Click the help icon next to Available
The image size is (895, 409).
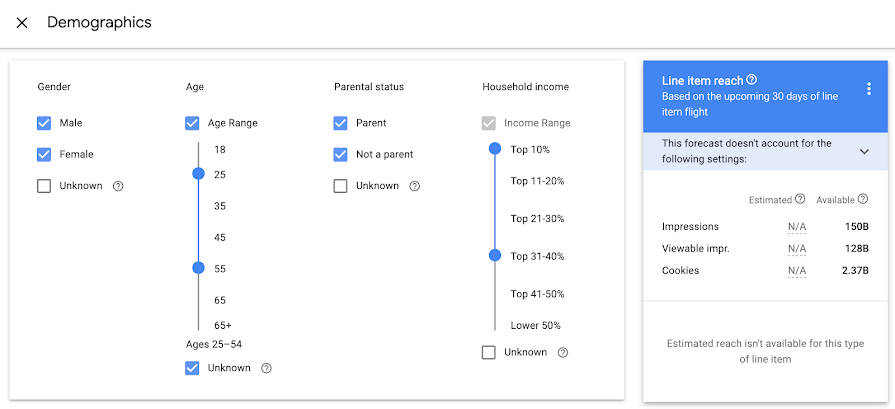pyautogui.click(x=863, y=200)
